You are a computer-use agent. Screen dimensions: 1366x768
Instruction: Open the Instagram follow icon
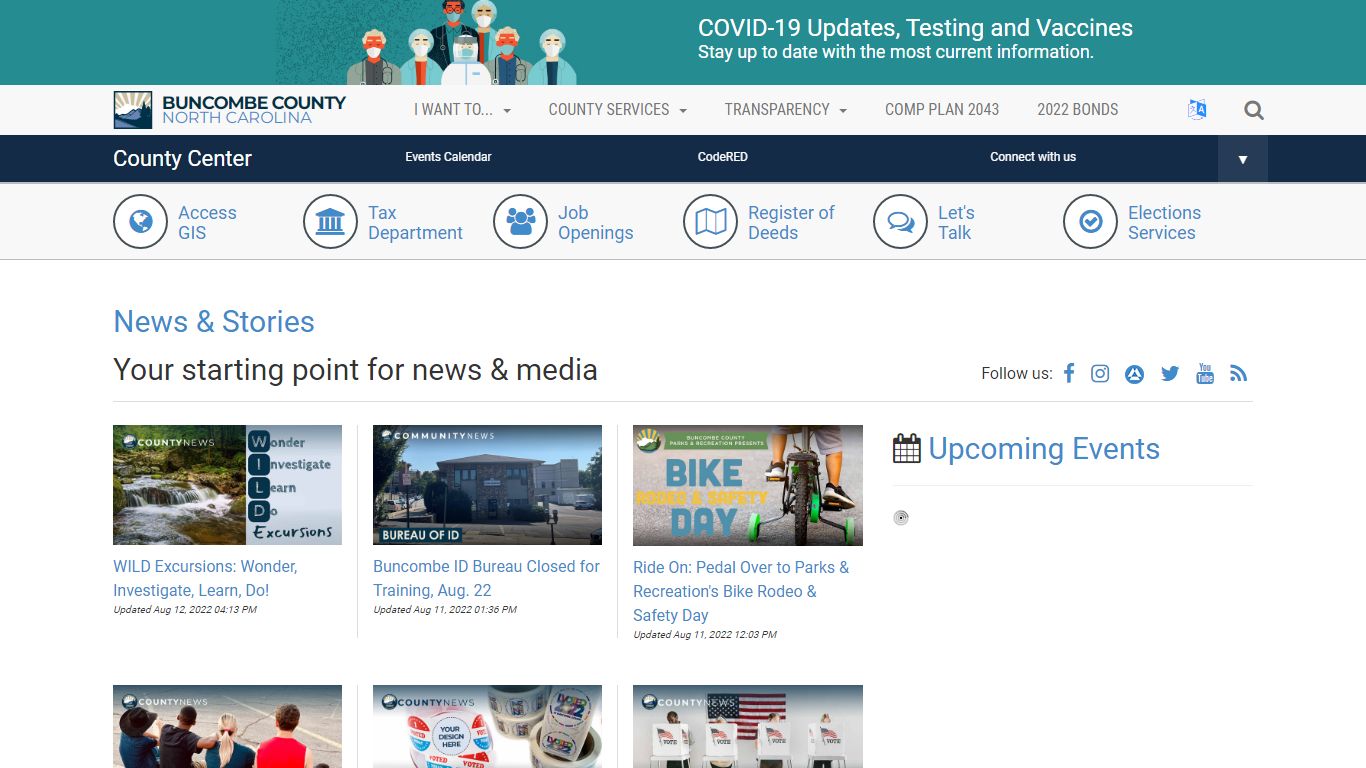pyautogui.click(x=1100, y=373)
